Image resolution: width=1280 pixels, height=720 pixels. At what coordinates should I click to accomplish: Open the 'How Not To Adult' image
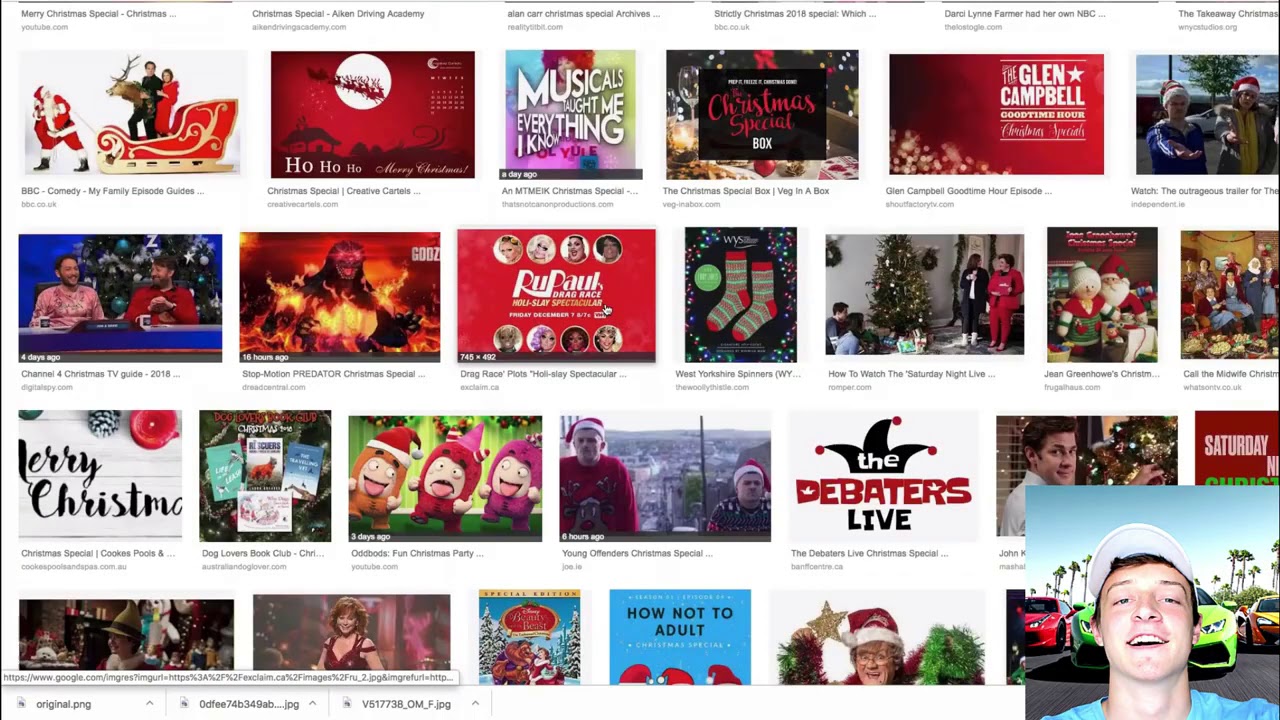tap(680, 637)
